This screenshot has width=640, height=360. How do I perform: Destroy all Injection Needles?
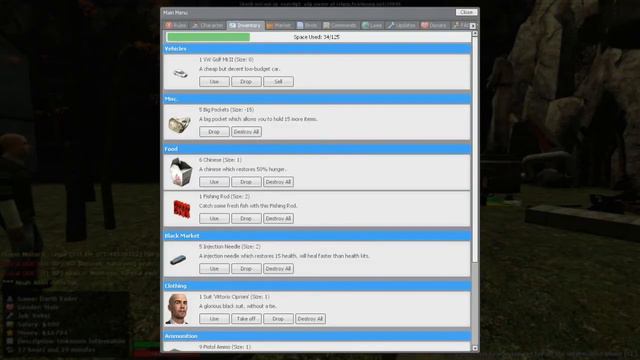(278, 269)
